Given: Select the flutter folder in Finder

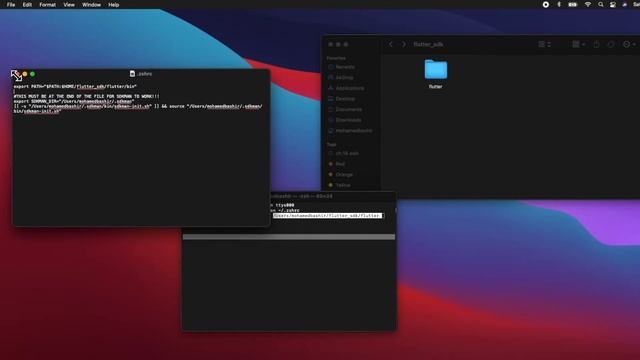Looking at the screenshot, I should click(x=436, y=74).
